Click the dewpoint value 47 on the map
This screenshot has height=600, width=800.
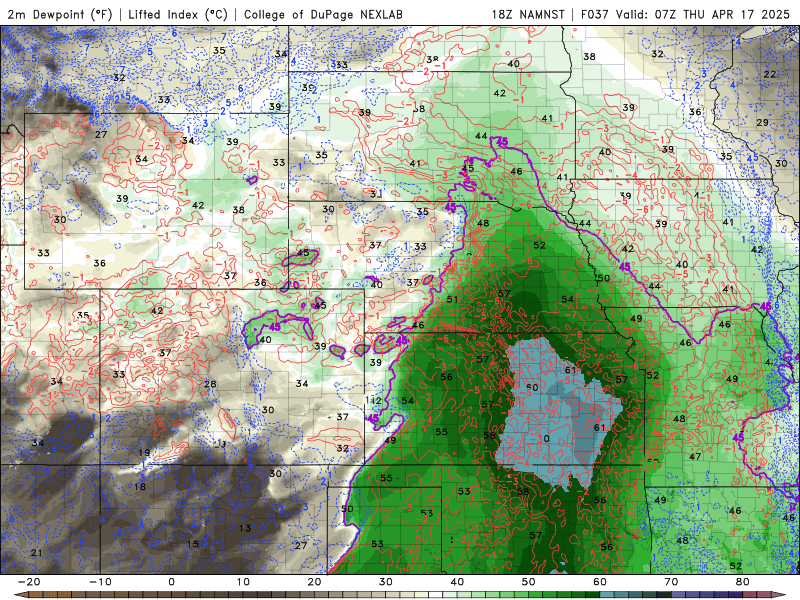[x=695, y=457]
